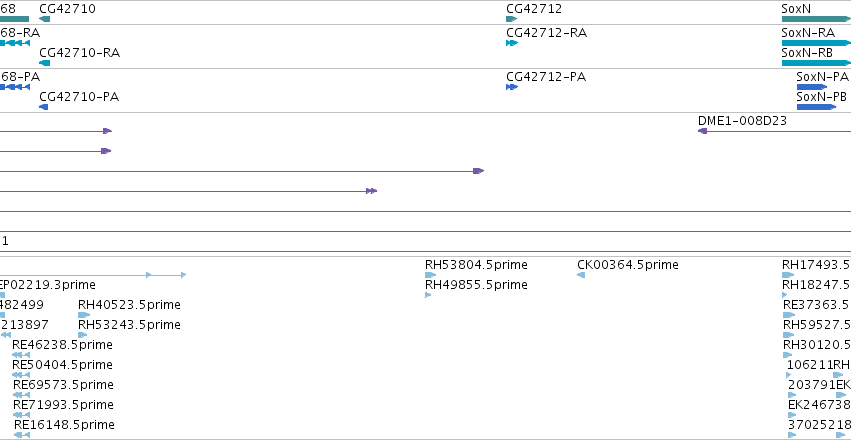
Task: Click the CG42712-PA protein feature
Action: tap(512, 87)
